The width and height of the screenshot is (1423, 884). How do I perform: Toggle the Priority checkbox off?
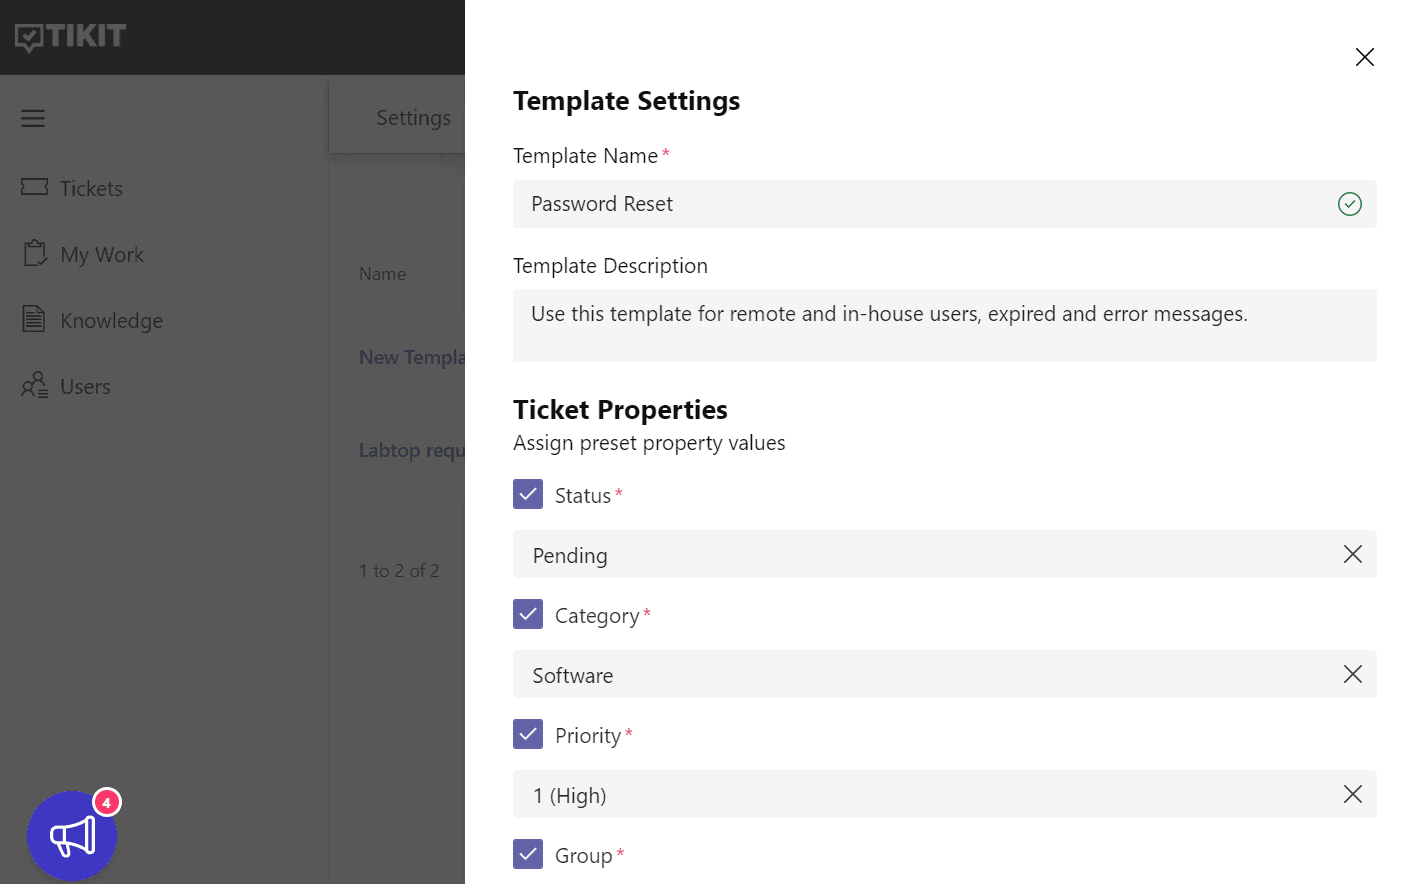(x=528, y=734)
